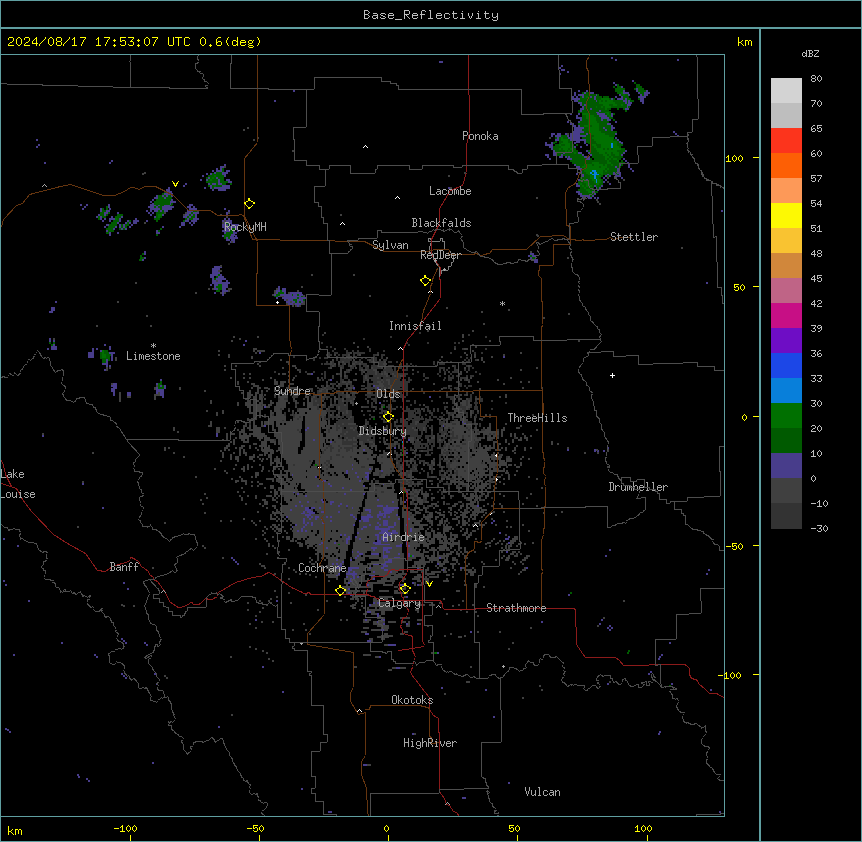Select the 33 dBZ light blue swatch

pyautogui.click(x=786, y=390)
